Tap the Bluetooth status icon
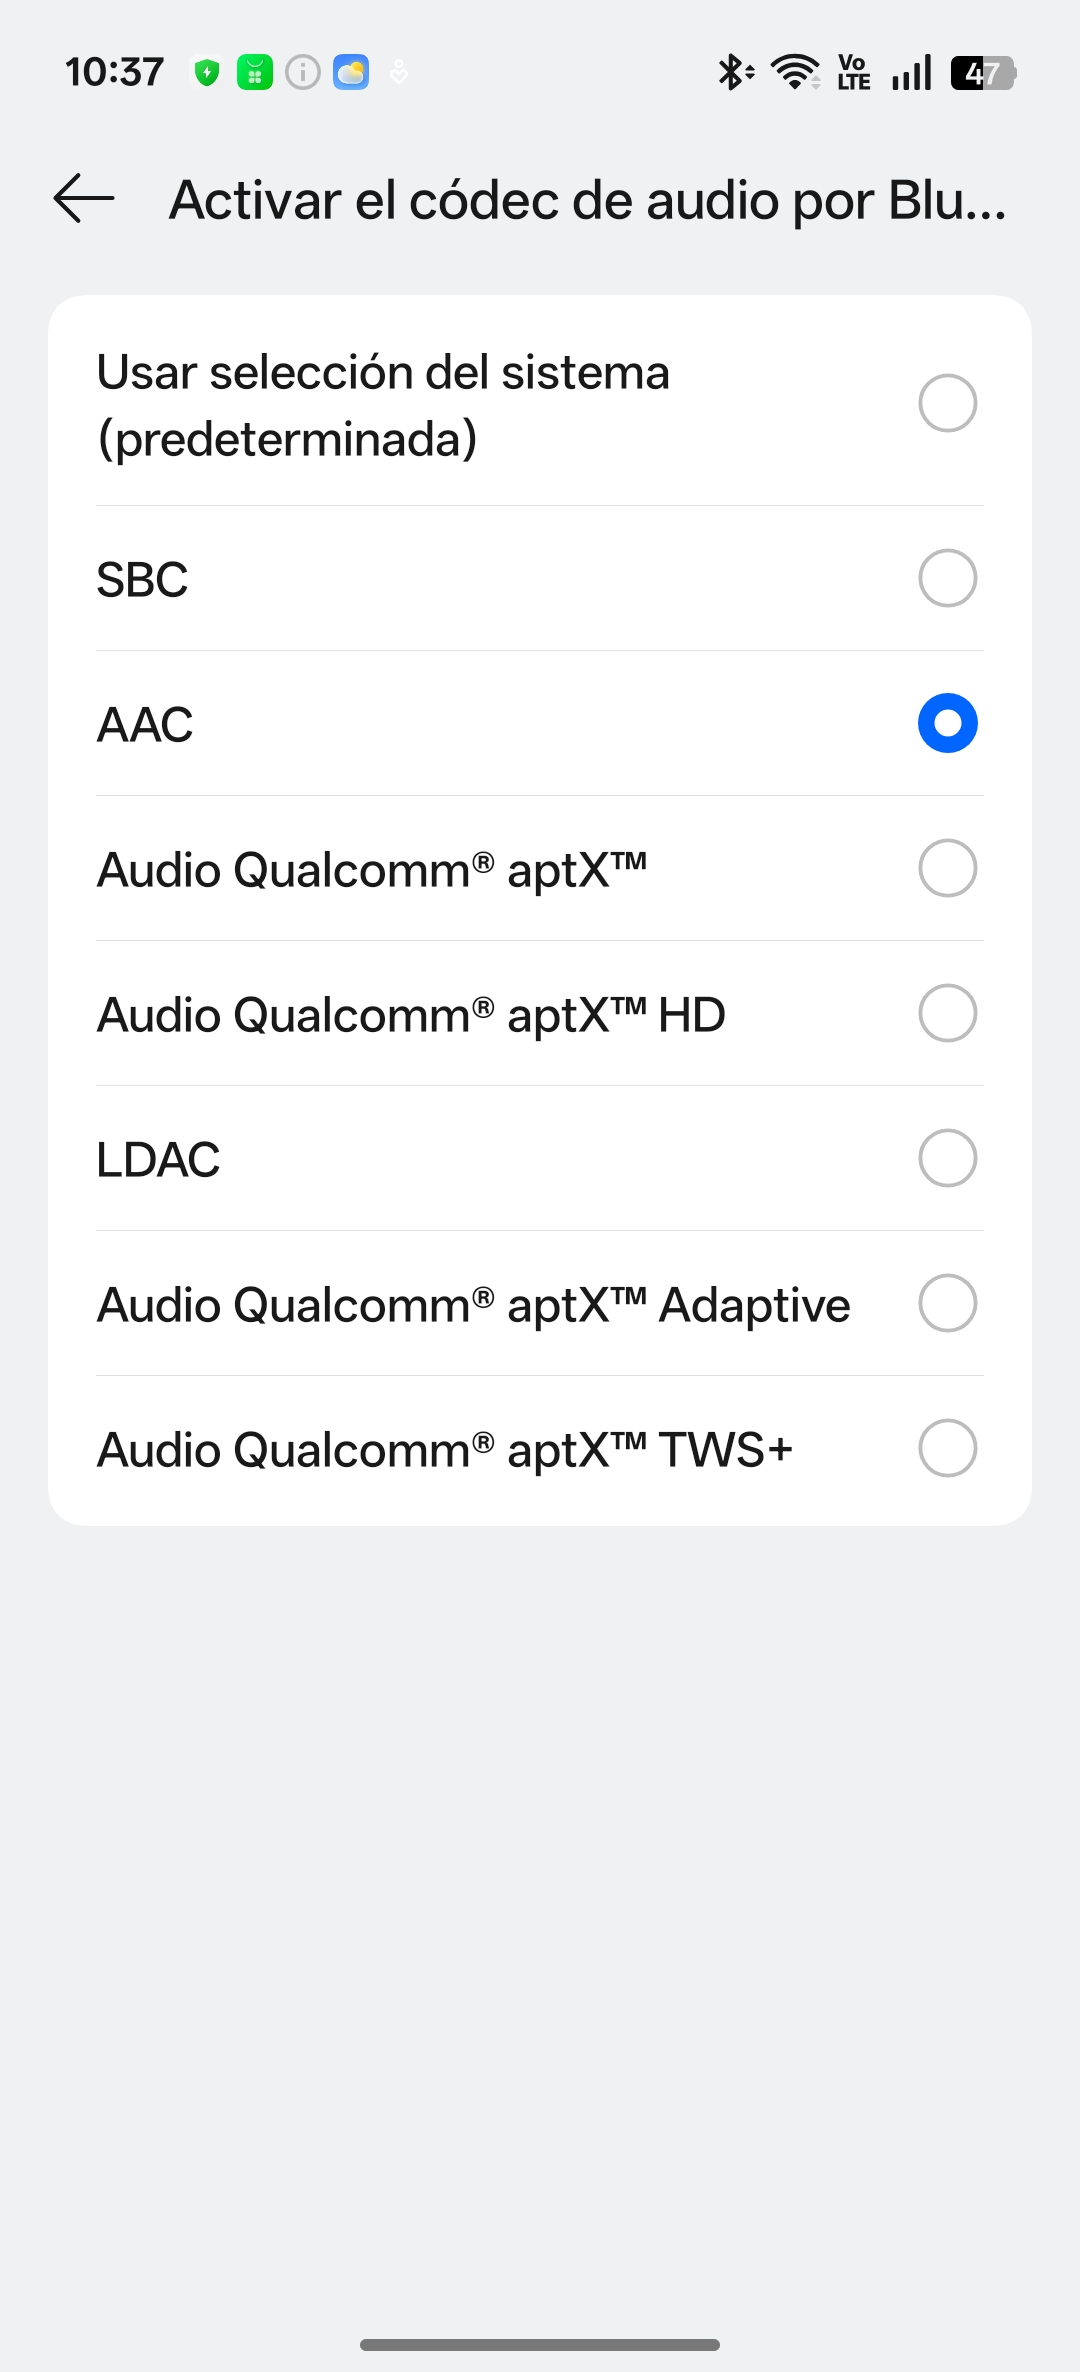 click(x=735, y=73)
